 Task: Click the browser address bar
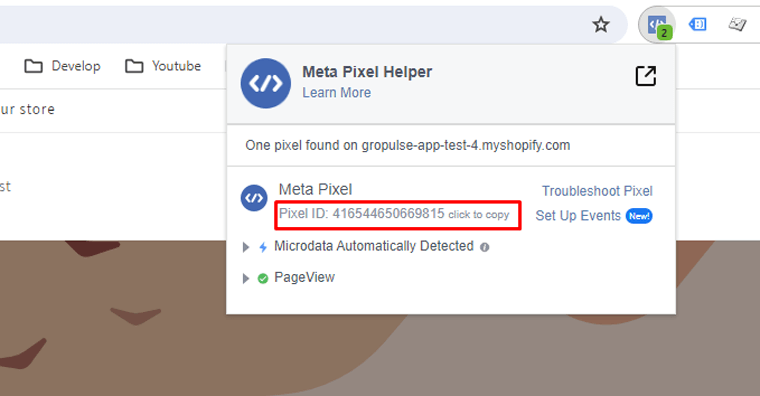pos(291,24)
